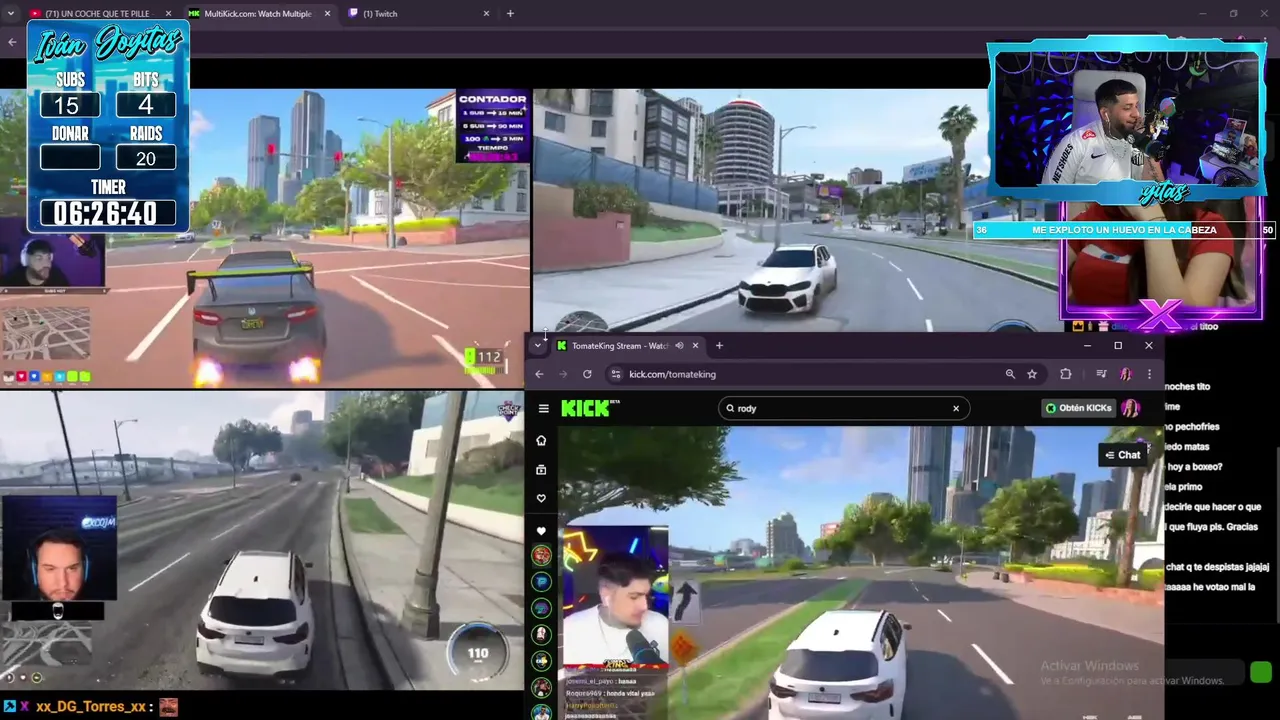Go back in the MultiKick window
The image size is (1280, 720).
click(x=12, y=42)
